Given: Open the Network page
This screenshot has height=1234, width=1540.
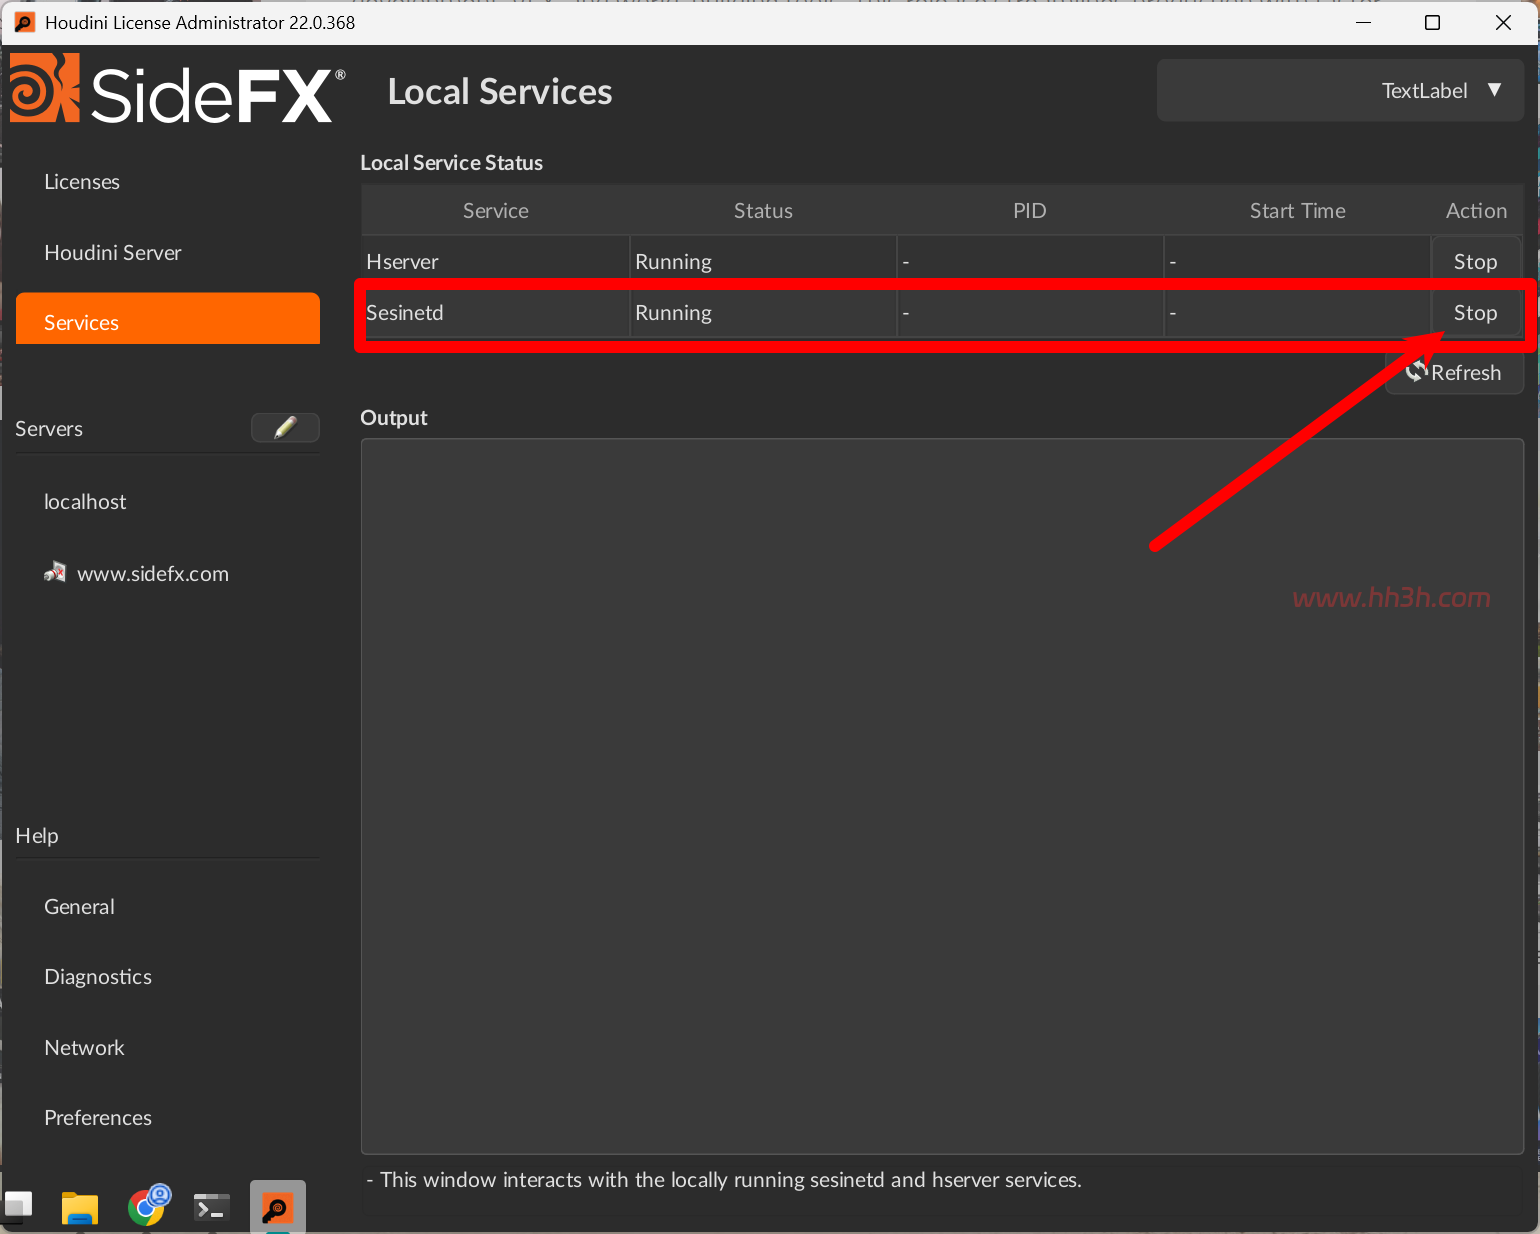Looking at the screenshot, I should point(84,1048).
